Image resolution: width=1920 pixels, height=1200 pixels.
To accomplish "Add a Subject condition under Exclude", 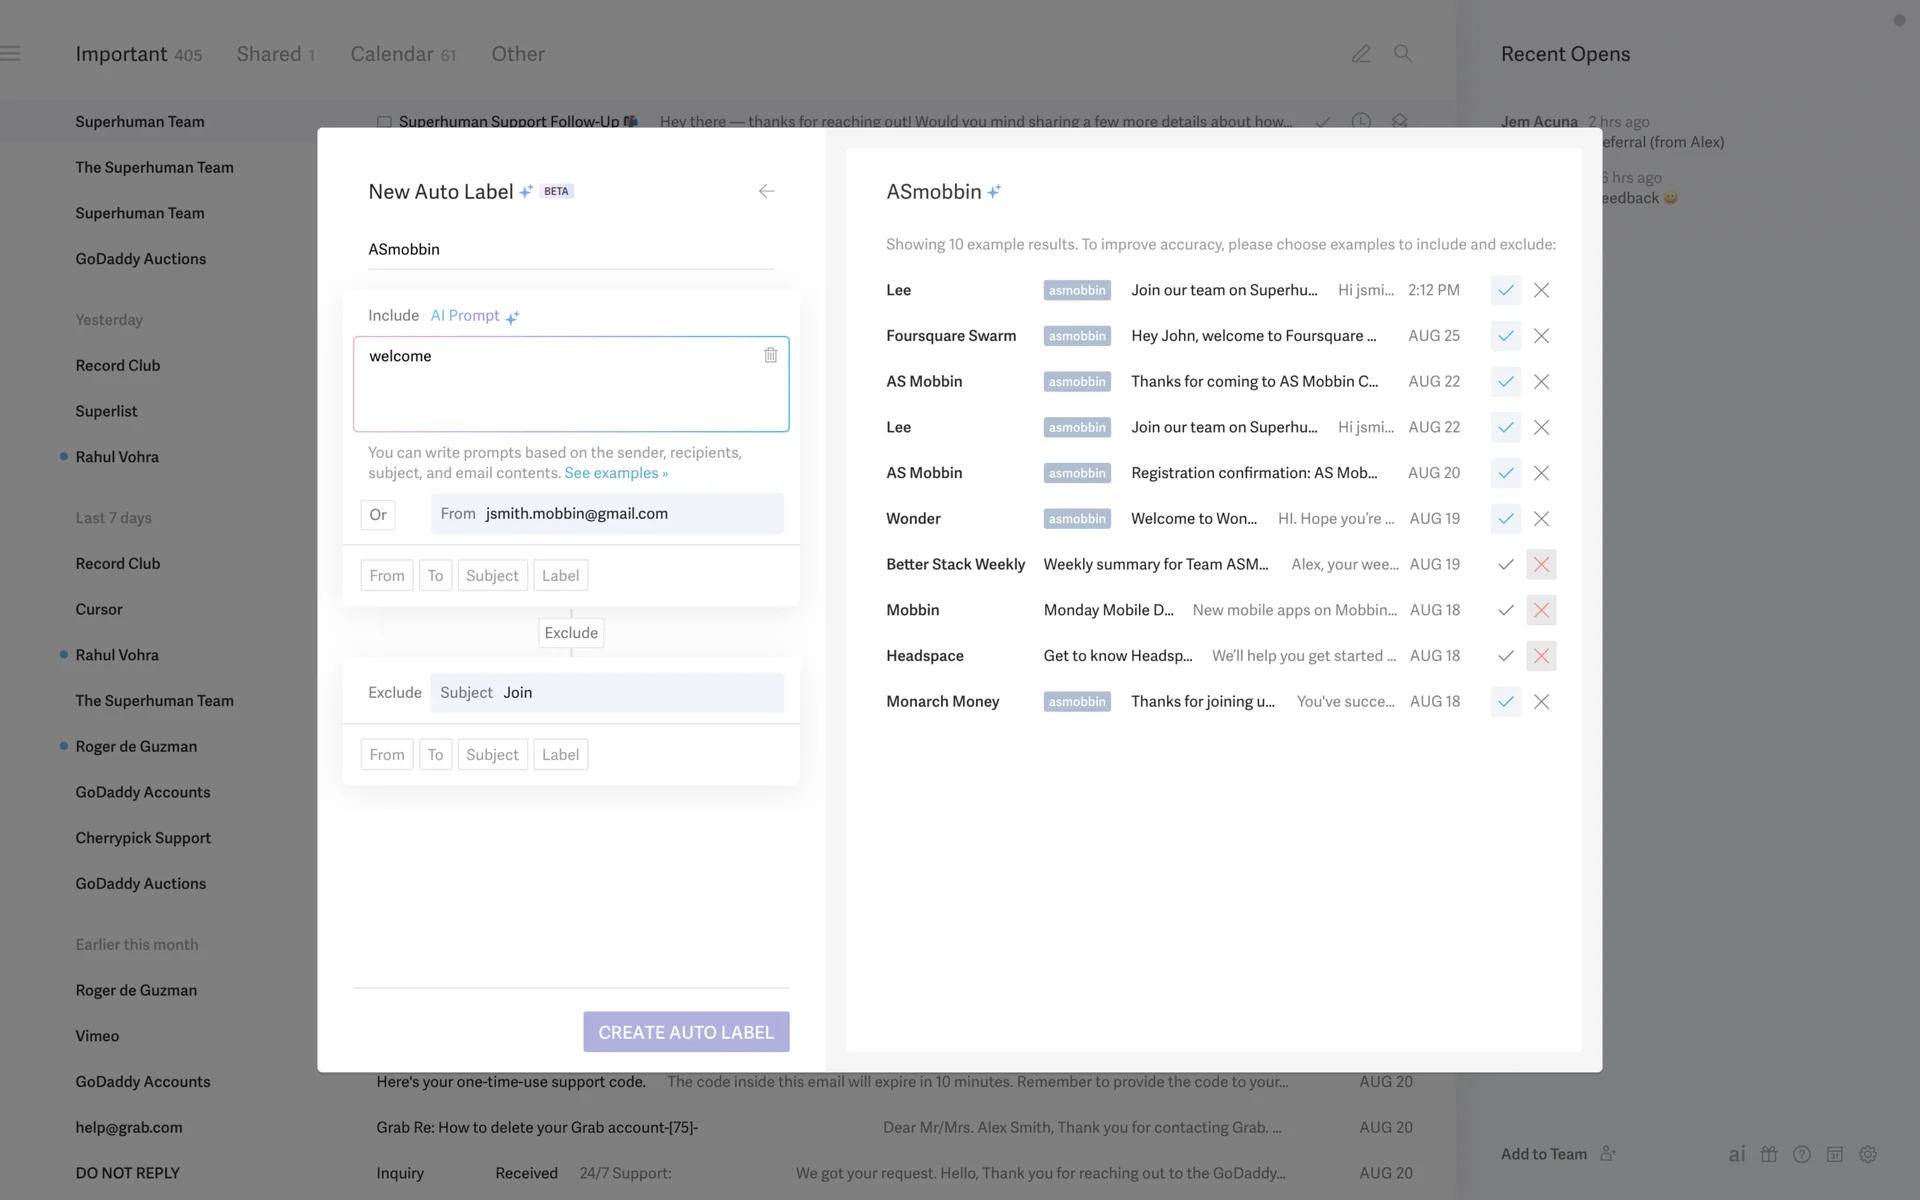I will pos(492,754).
